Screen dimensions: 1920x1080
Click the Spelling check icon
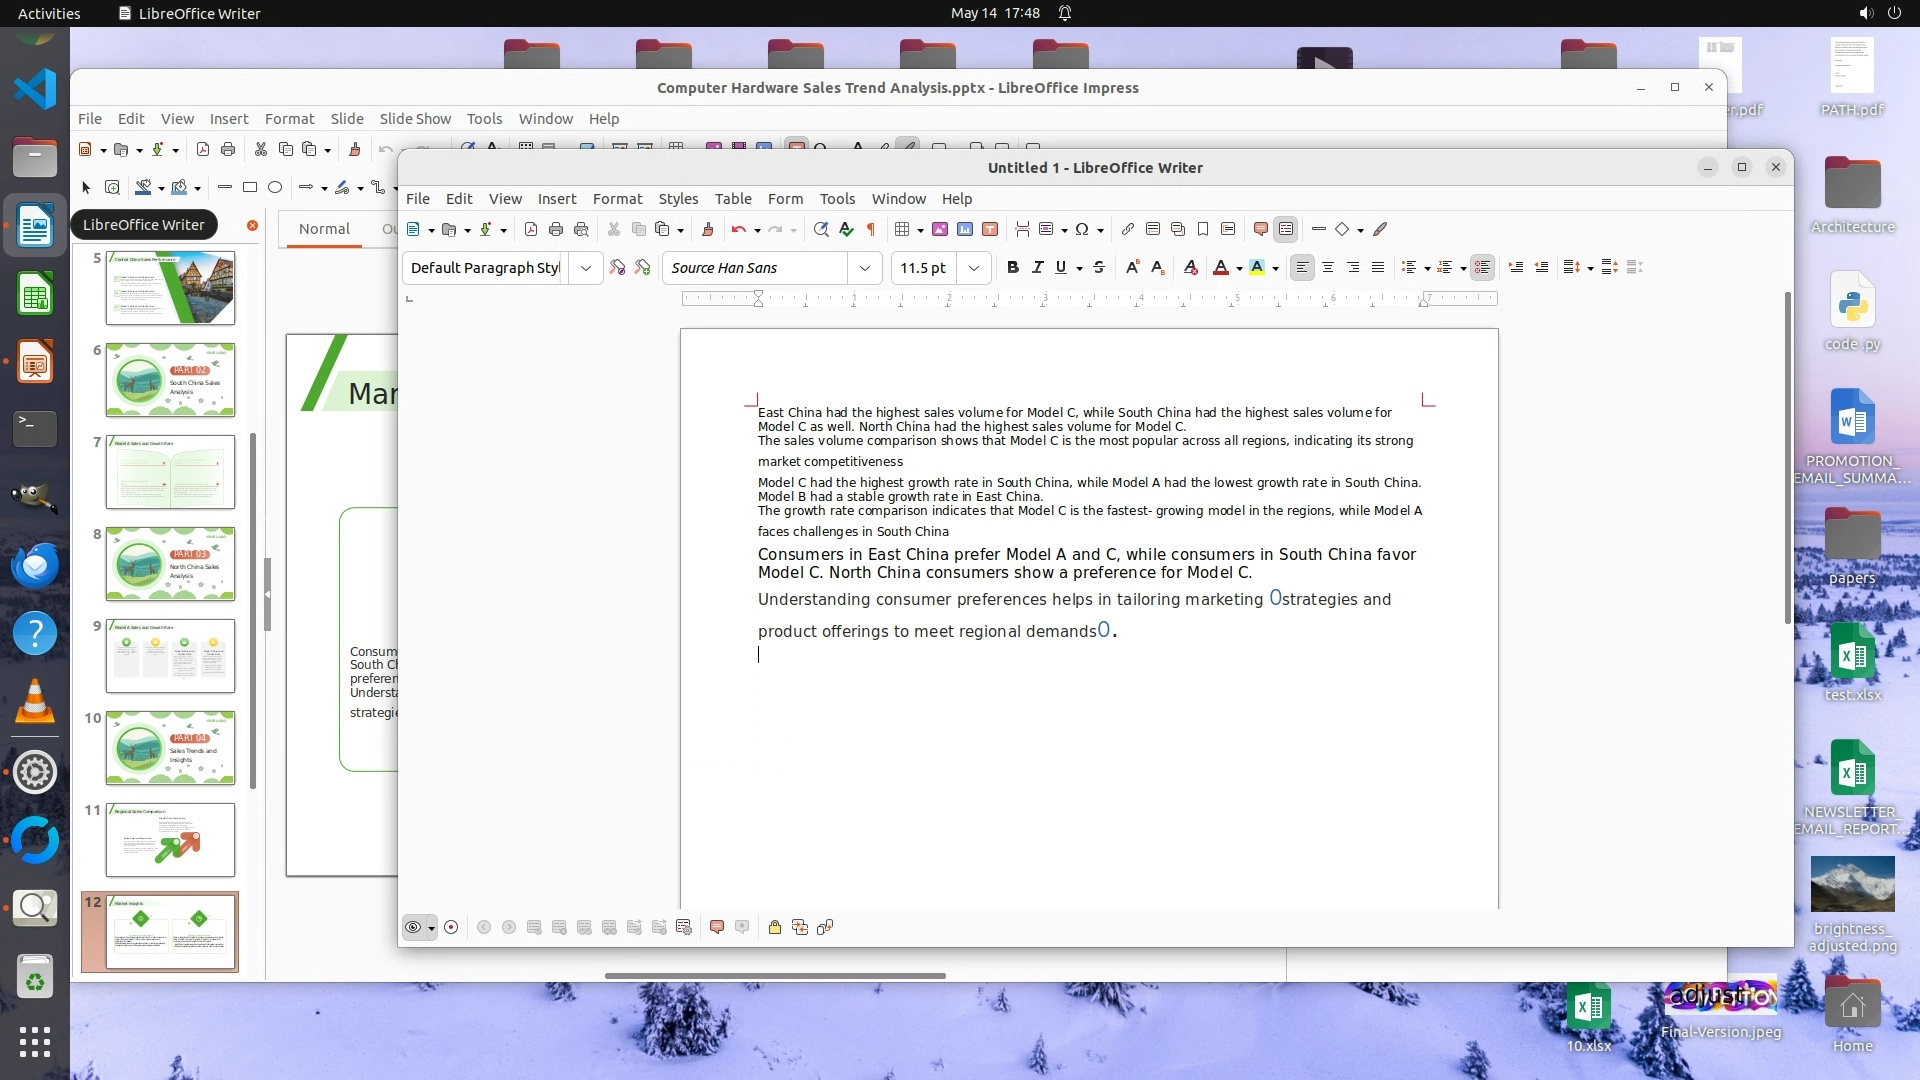pos(846,229)
